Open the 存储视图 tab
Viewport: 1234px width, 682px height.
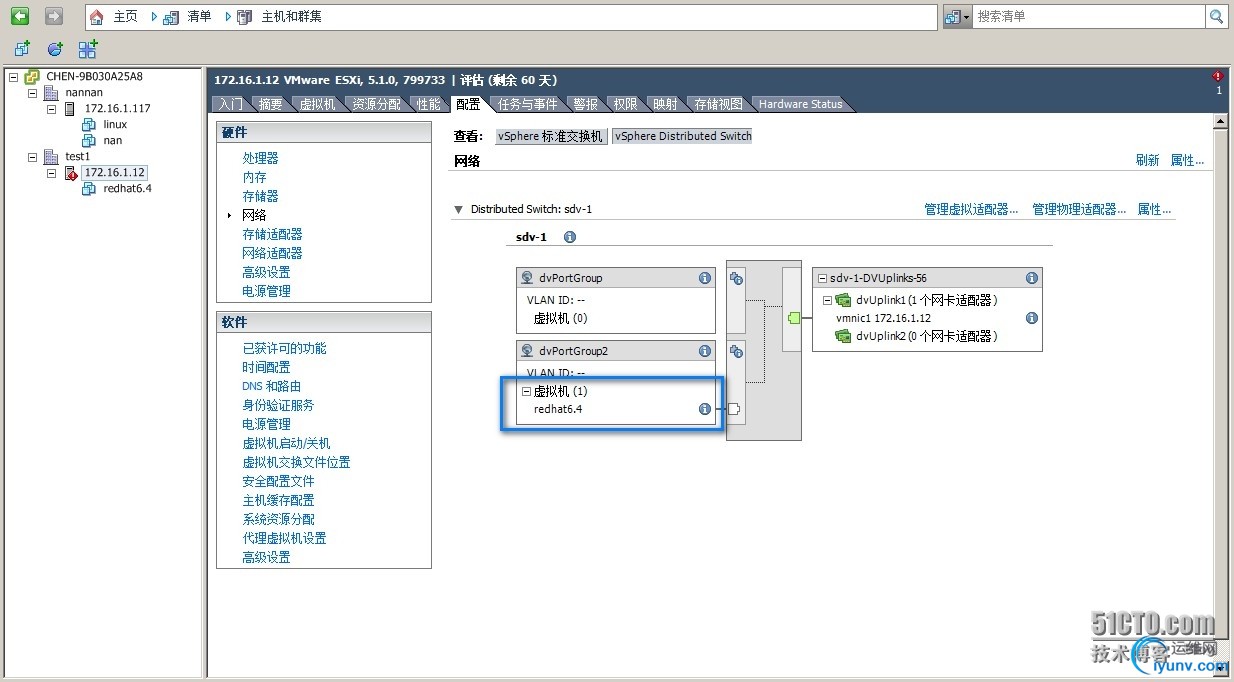718,104
